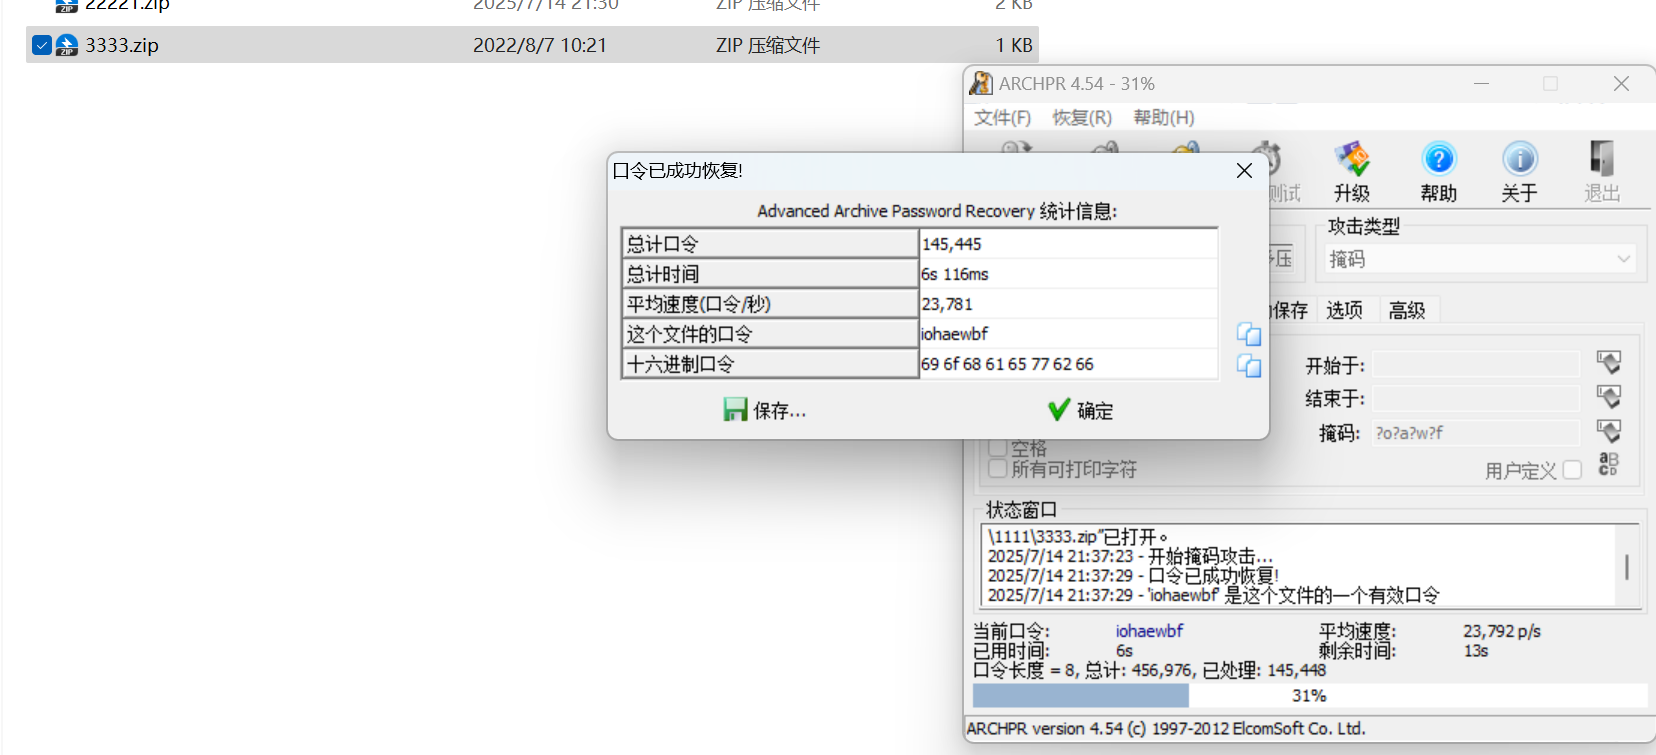Viewport: 1656px width, 755px height.
Task: Click the mask field ?o?a?w?f
Action: pyautogui.click(x=1476, y=432)
